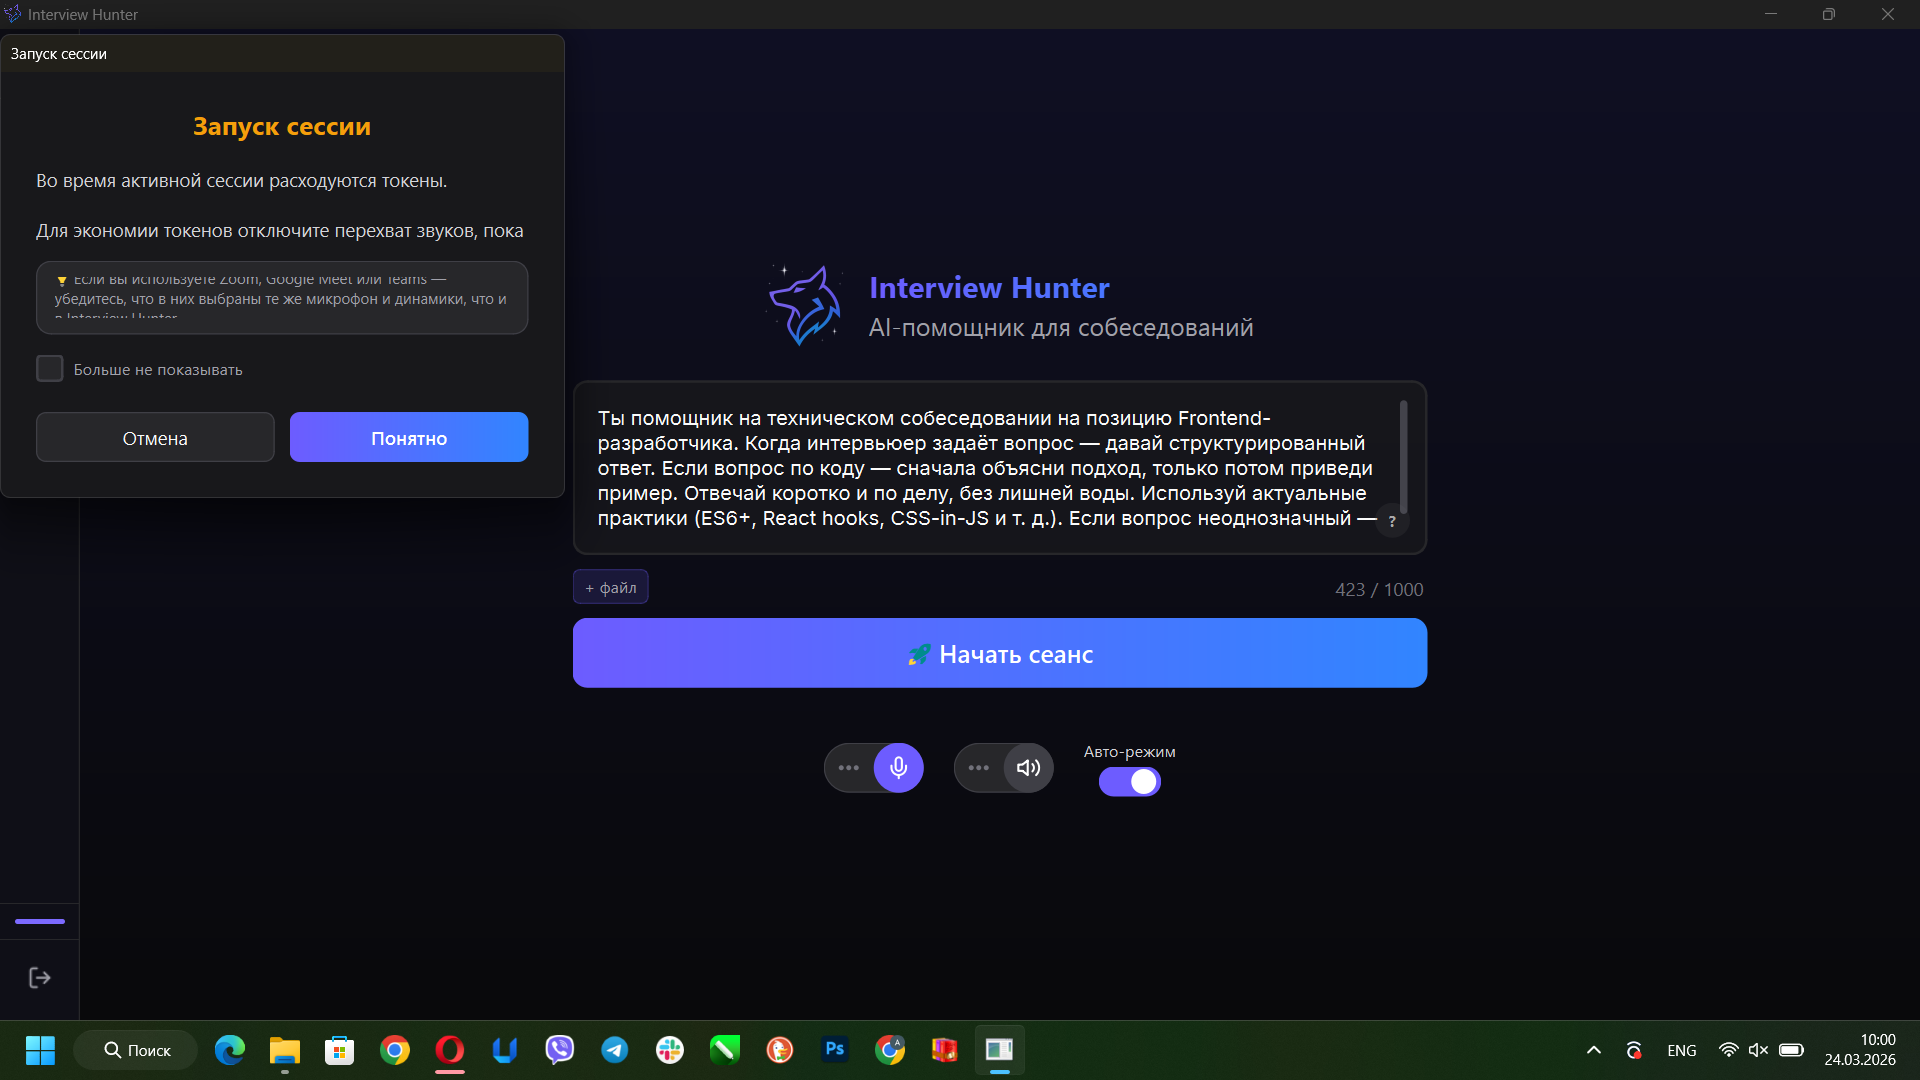This screenshot has height=1080, width=1920.
Task: Open Viber from the taskbar
Action: [x=560, y=1050]
